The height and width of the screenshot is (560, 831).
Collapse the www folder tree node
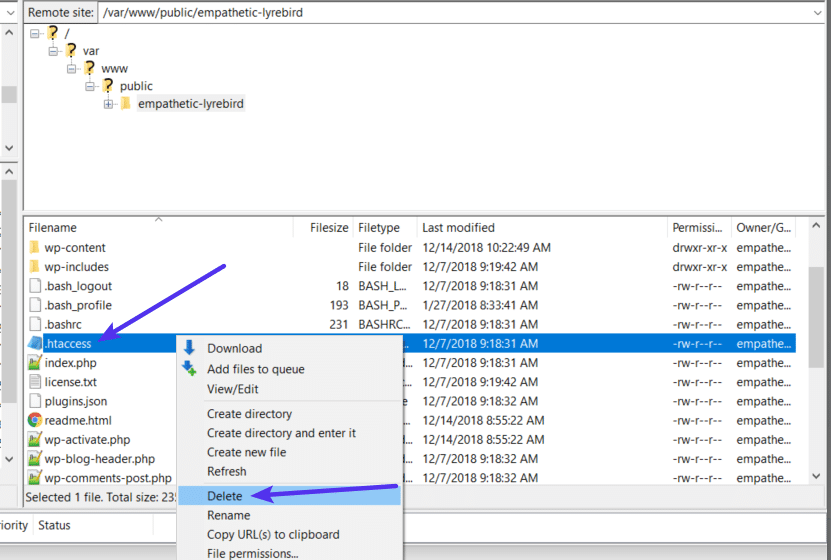(71, 68)
